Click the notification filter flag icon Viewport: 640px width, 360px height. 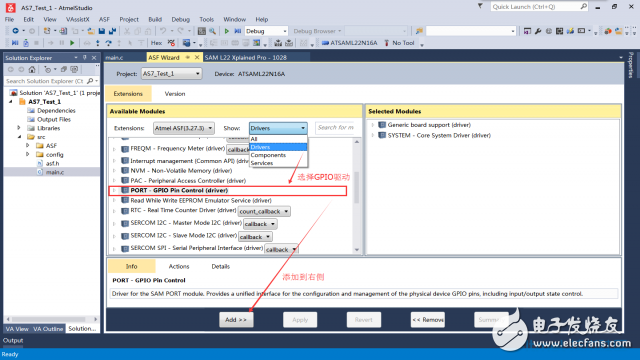click(x=480, y=6)
